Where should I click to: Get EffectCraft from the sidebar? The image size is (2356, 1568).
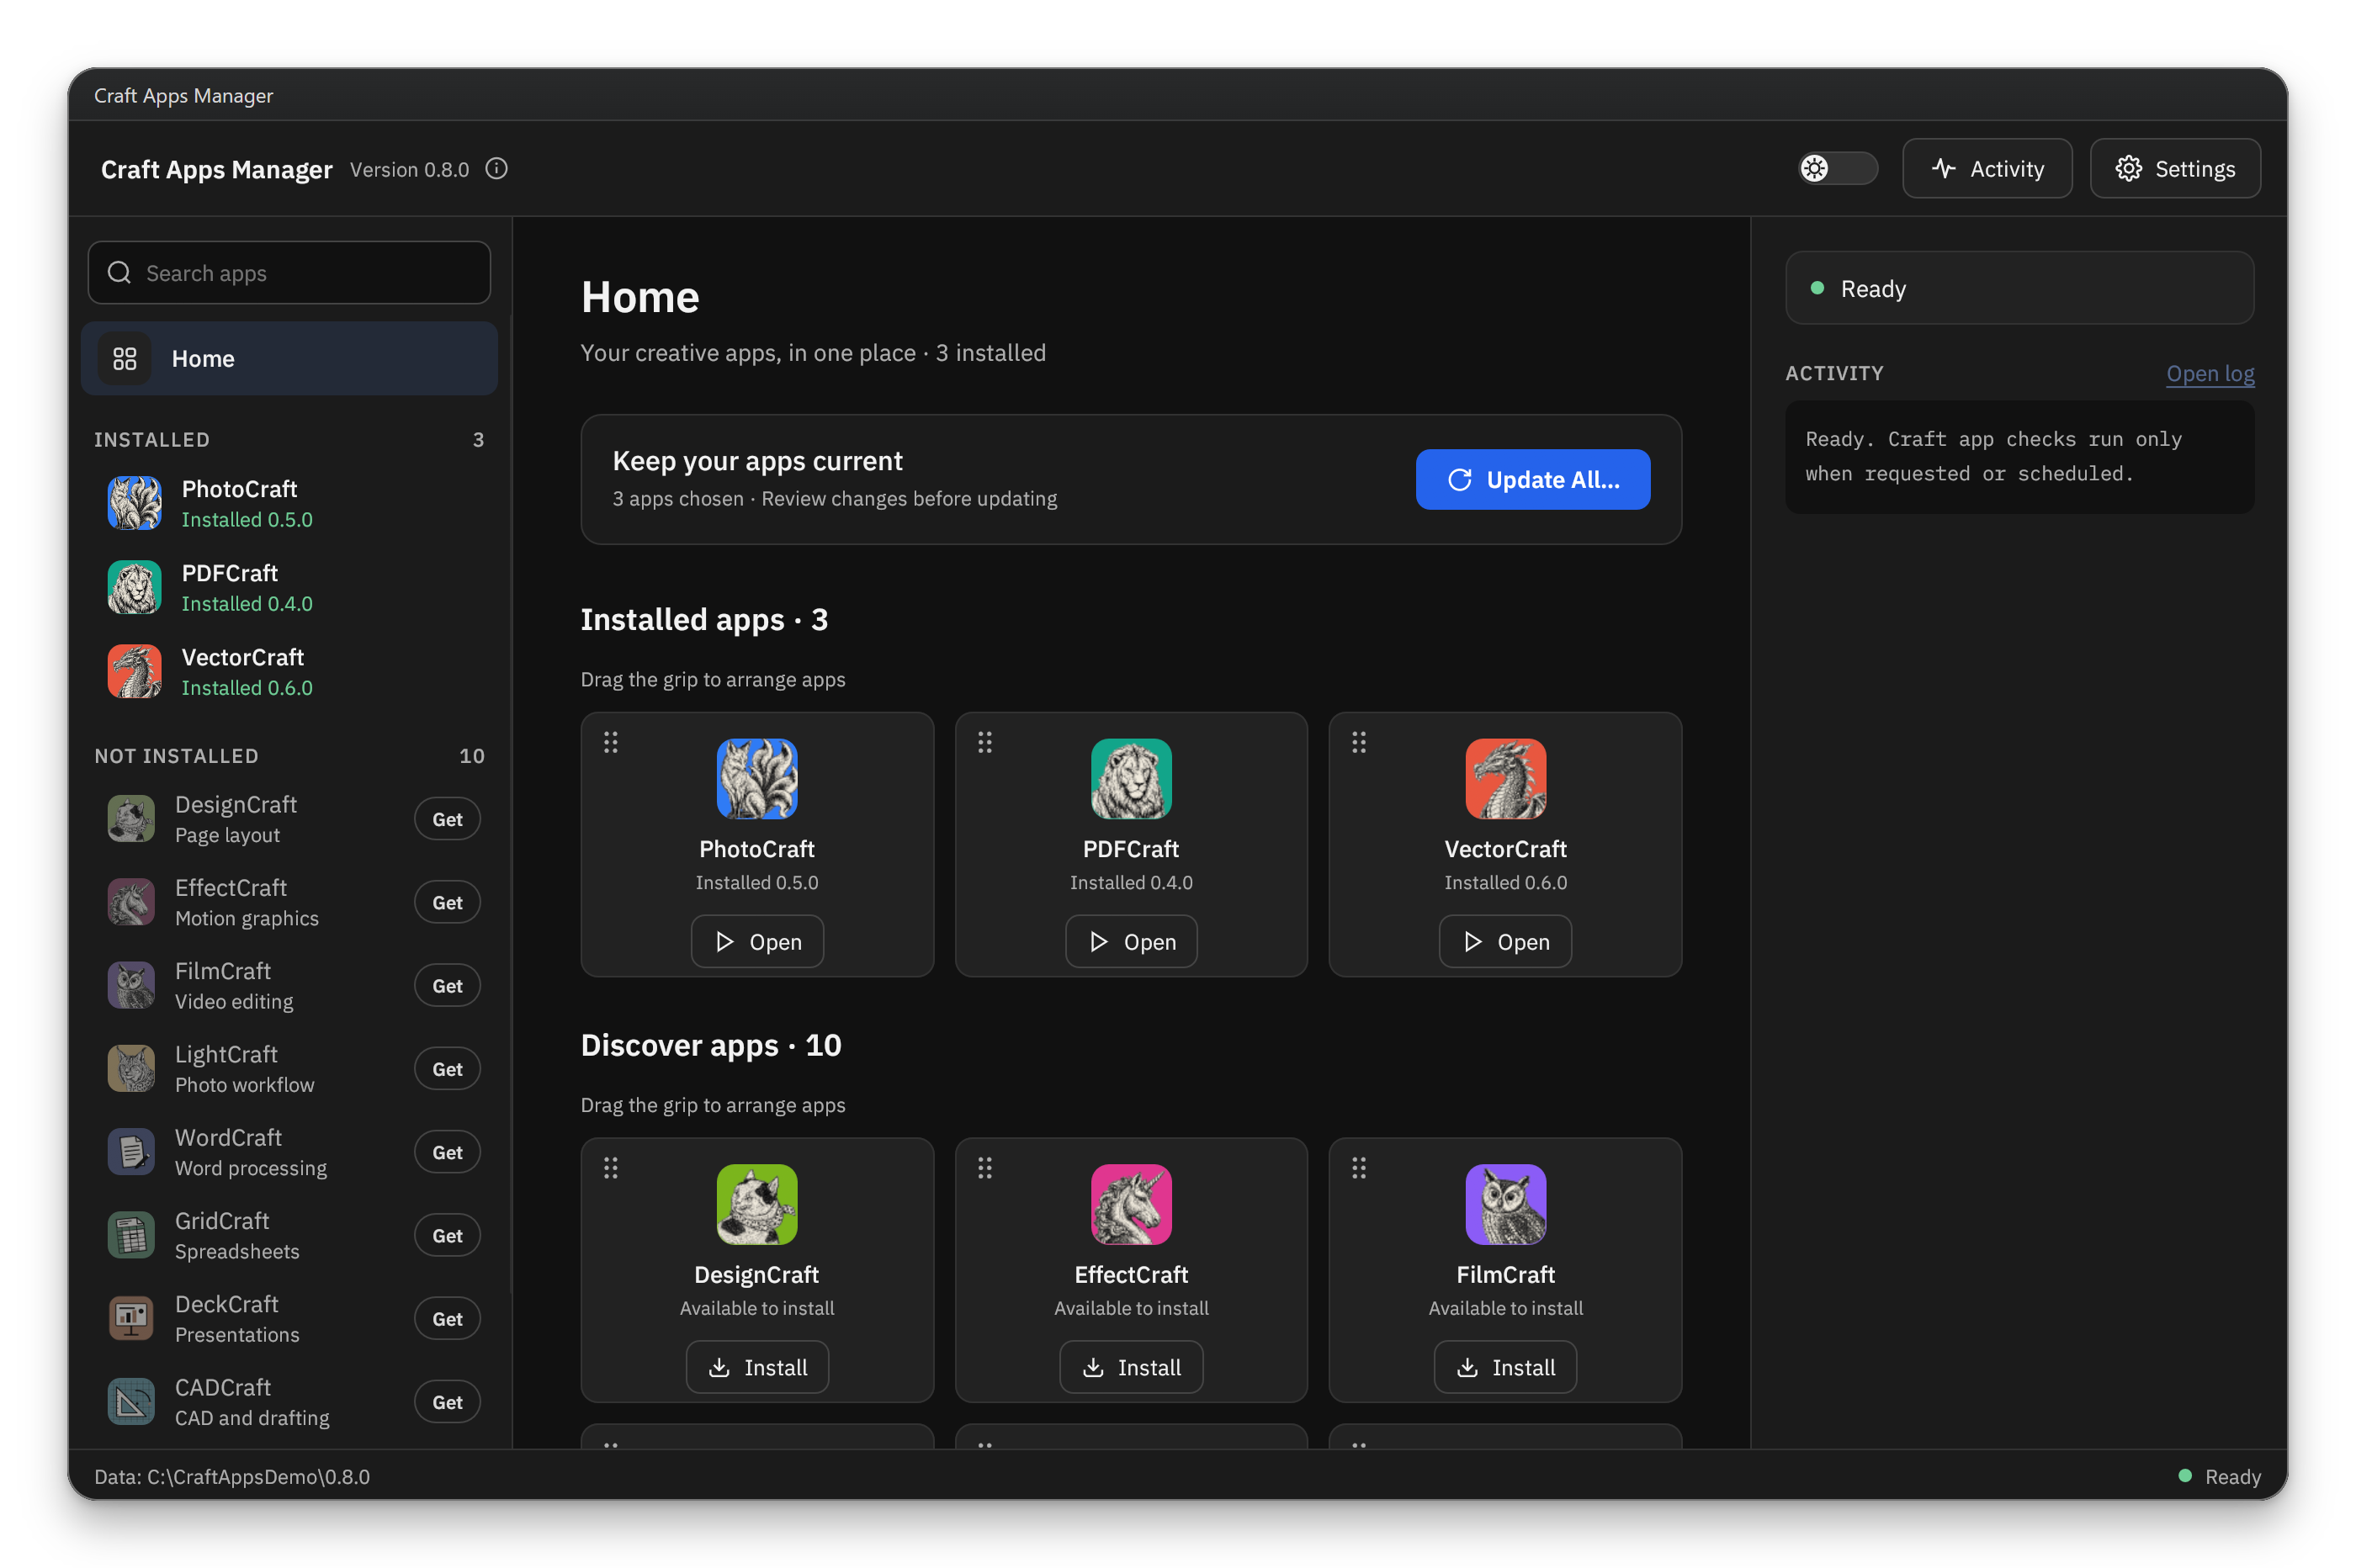point(447,902)
